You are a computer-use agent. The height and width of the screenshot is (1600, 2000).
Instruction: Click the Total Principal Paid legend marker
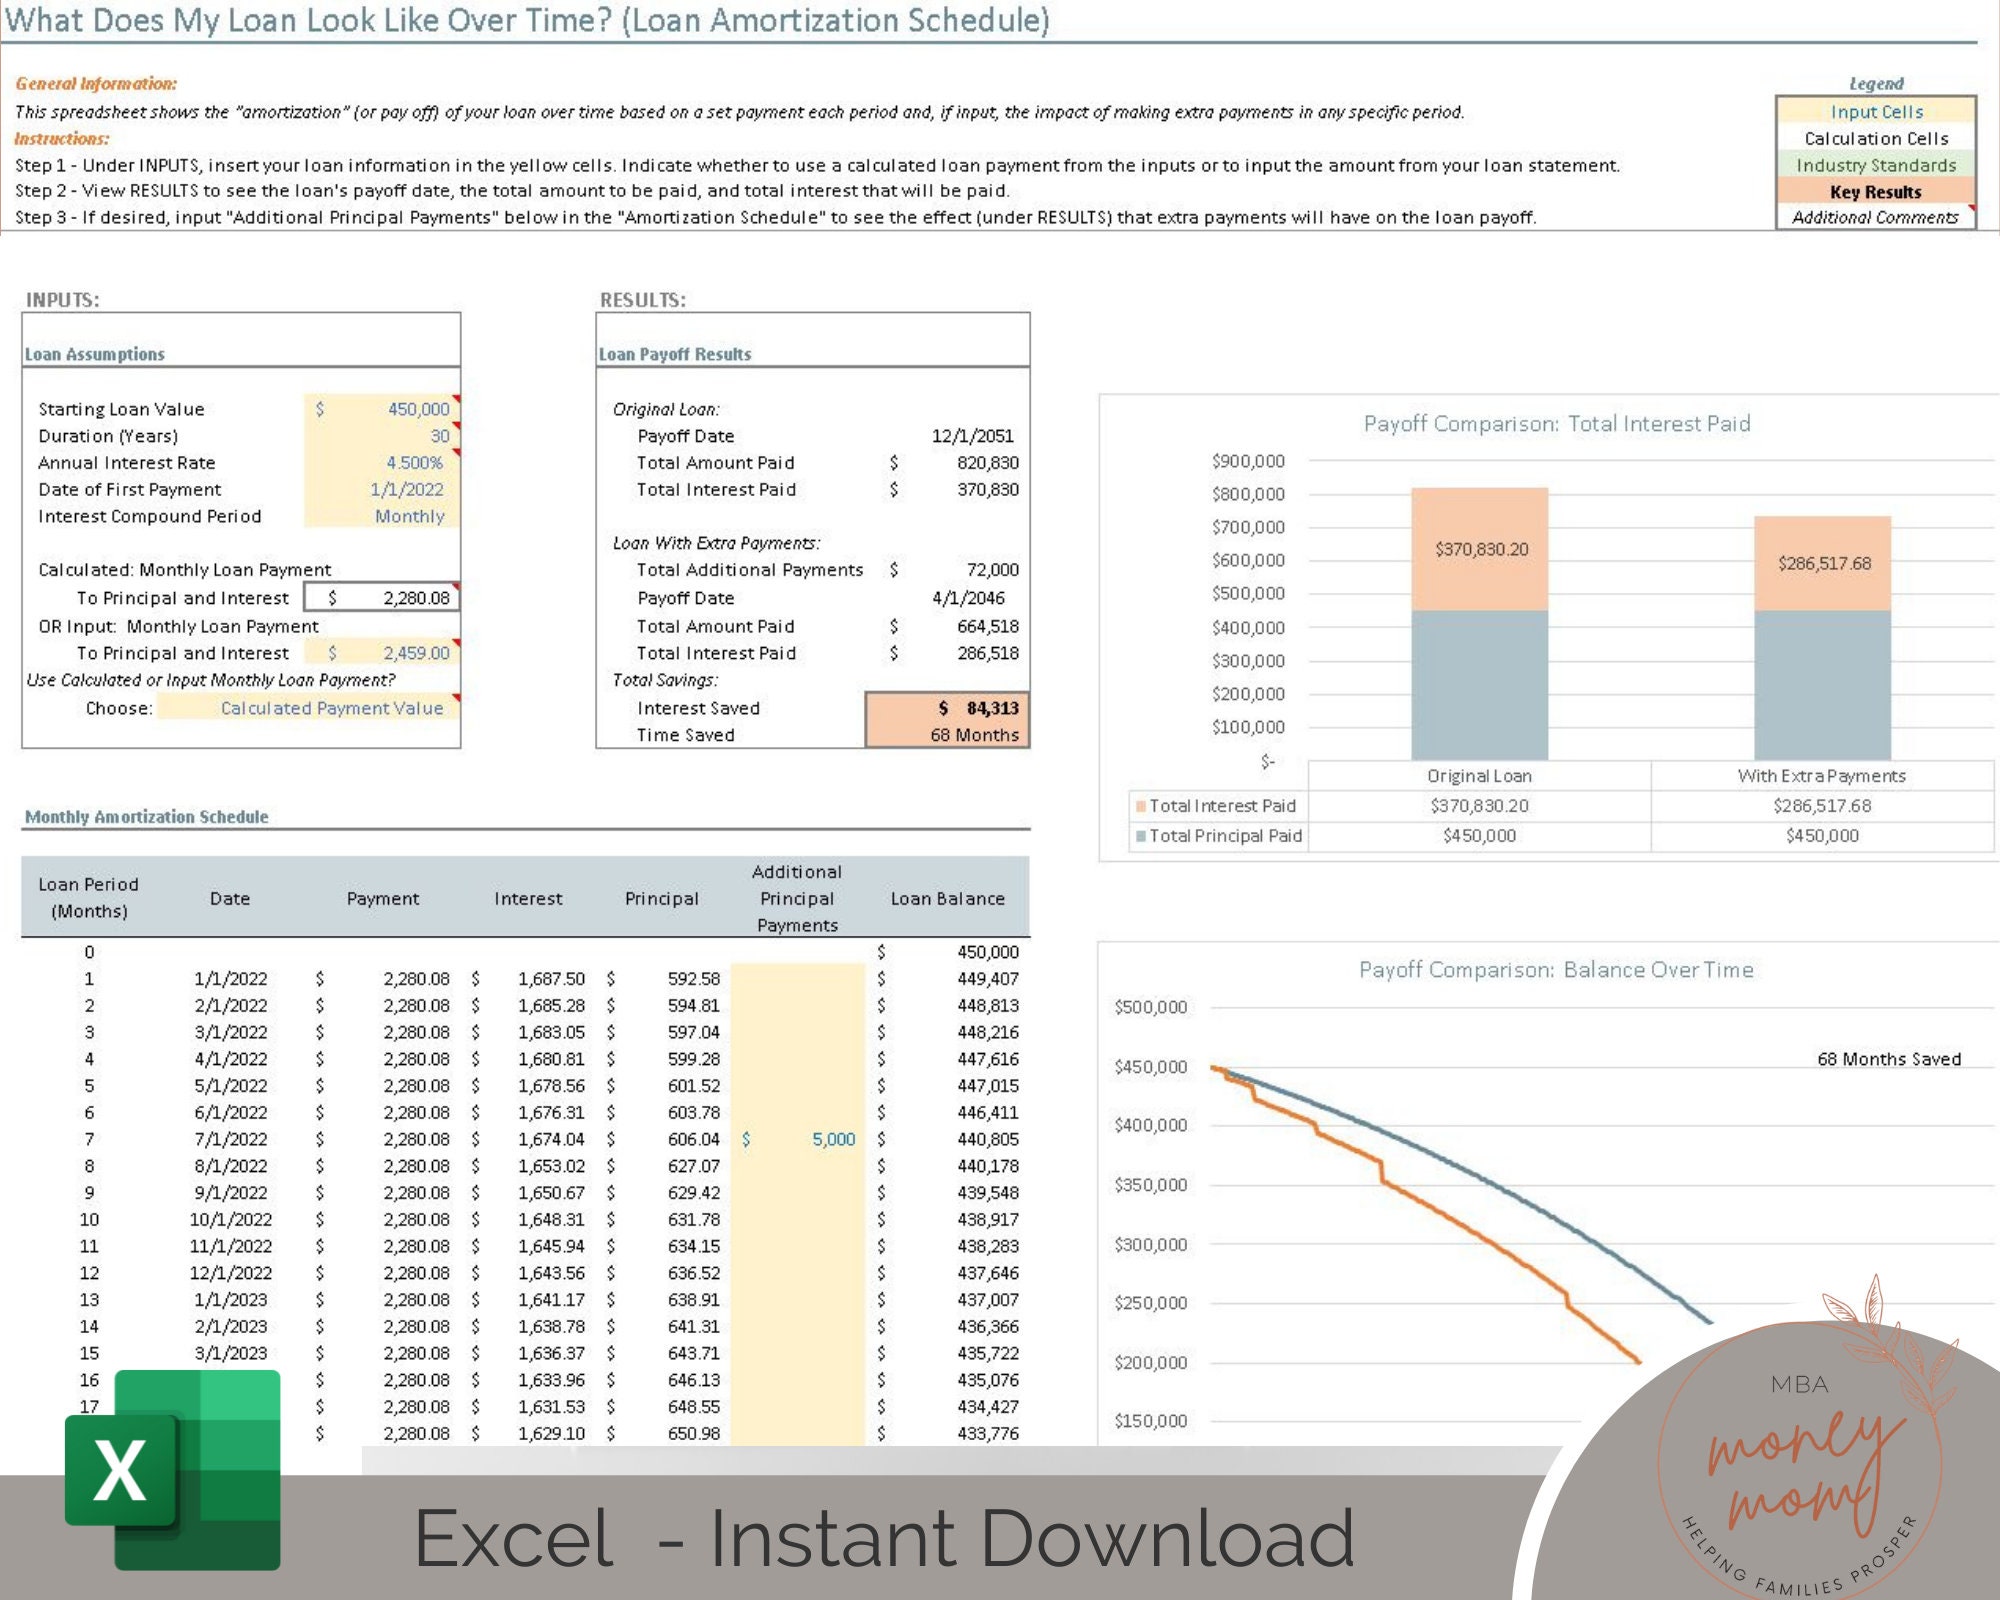click(1141, 836)
